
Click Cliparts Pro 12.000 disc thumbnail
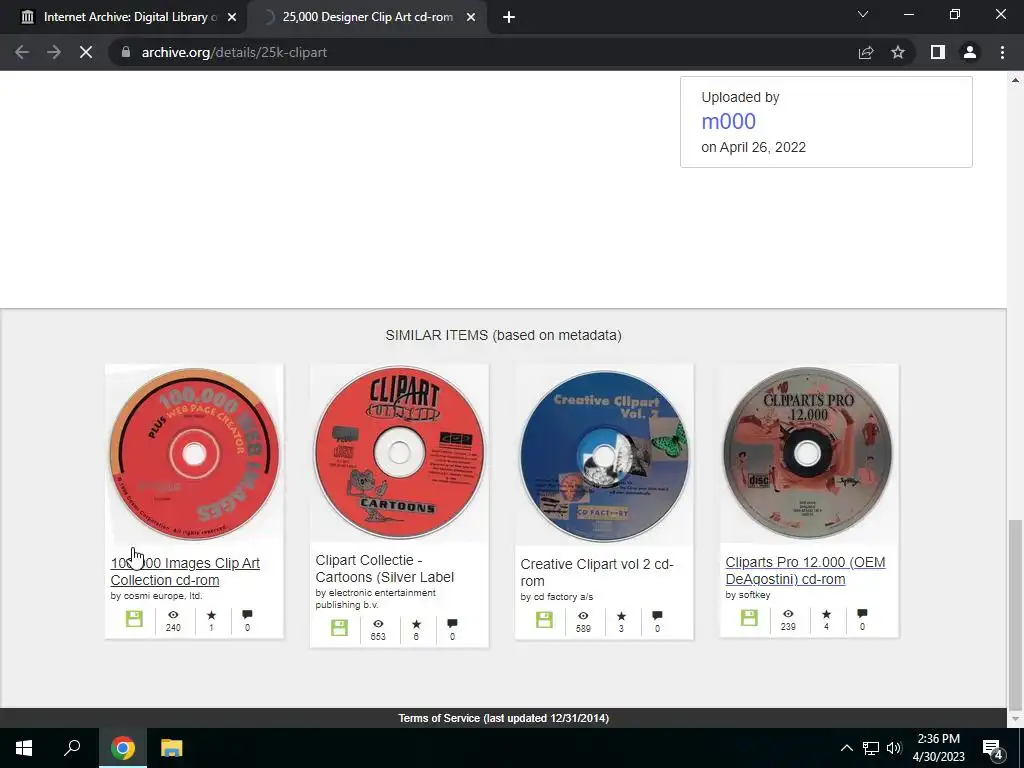809,453
